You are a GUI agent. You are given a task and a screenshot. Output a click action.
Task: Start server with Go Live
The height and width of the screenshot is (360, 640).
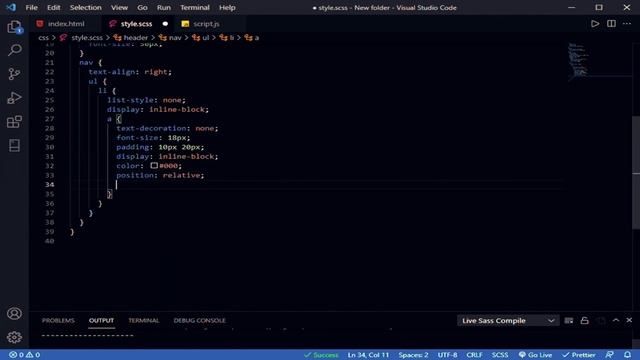click(x=535, y=355)
